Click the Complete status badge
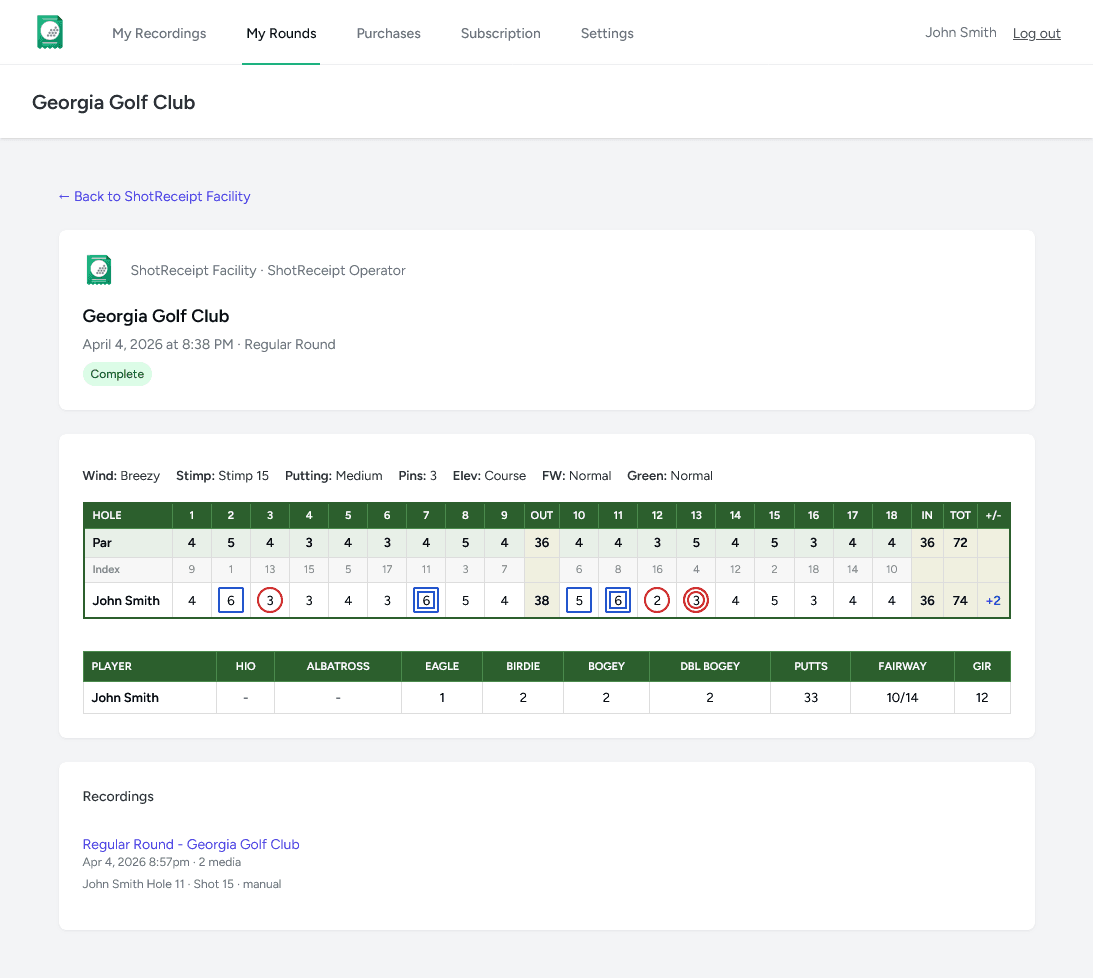Viewport: 1093px width, 978px height. (x=117, y=373)
